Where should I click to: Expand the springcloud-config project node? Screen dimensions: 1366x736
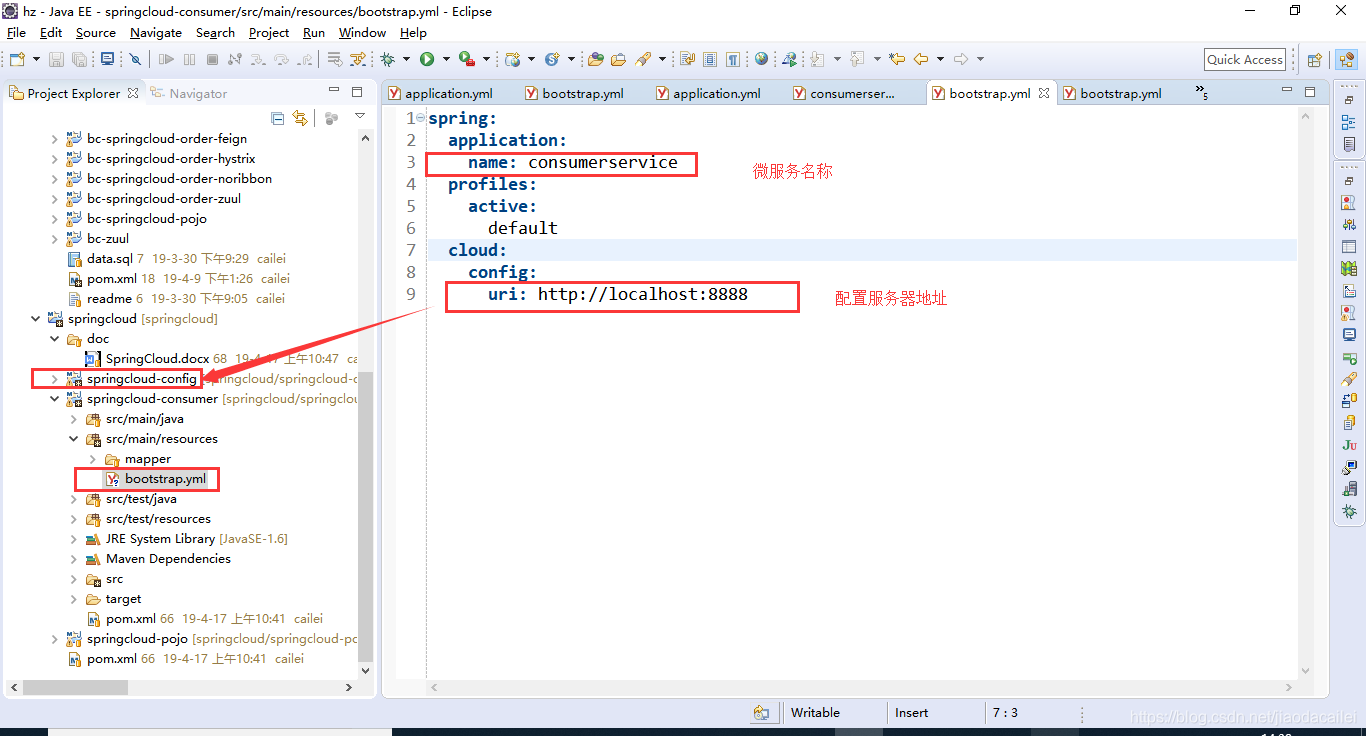(55, 379)
